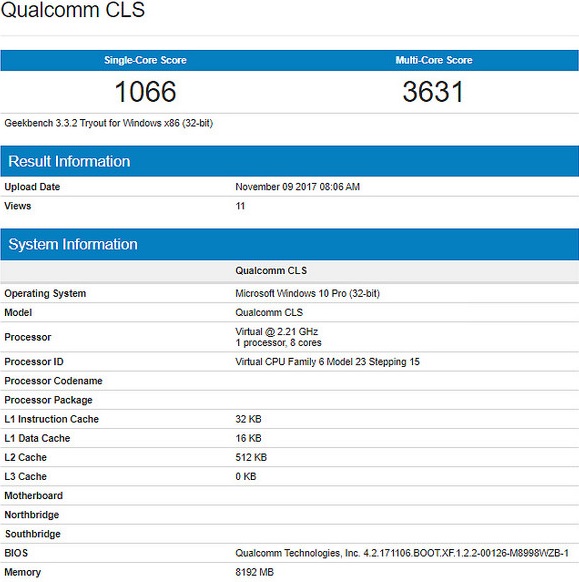Select Microsoft Windows 10 Pro (32-bit) value
The height and width of the screenshot is (582, 579).
[307, 294]
